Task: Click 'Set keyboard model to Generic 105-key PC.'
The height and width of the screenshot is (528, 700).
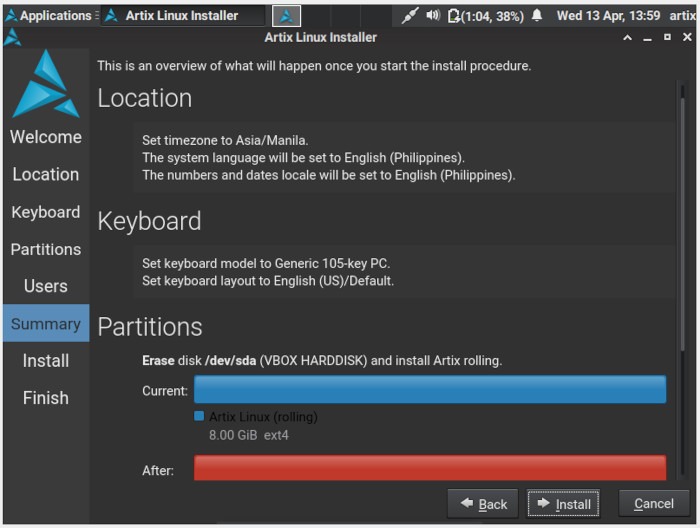Action: click(266, 264)
